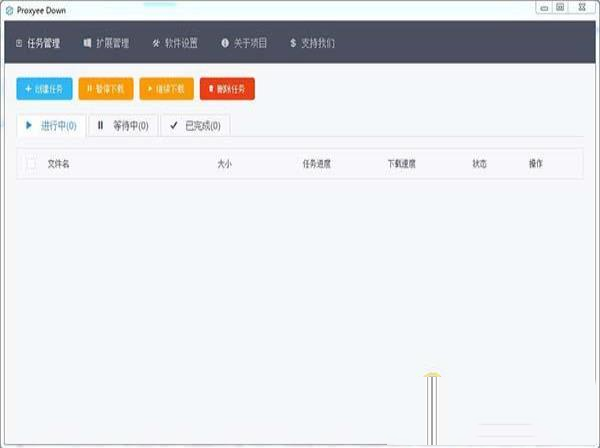Screen dimensions: 600x448
Task: Click the 状态 status column header
Action: coord(479,163)
